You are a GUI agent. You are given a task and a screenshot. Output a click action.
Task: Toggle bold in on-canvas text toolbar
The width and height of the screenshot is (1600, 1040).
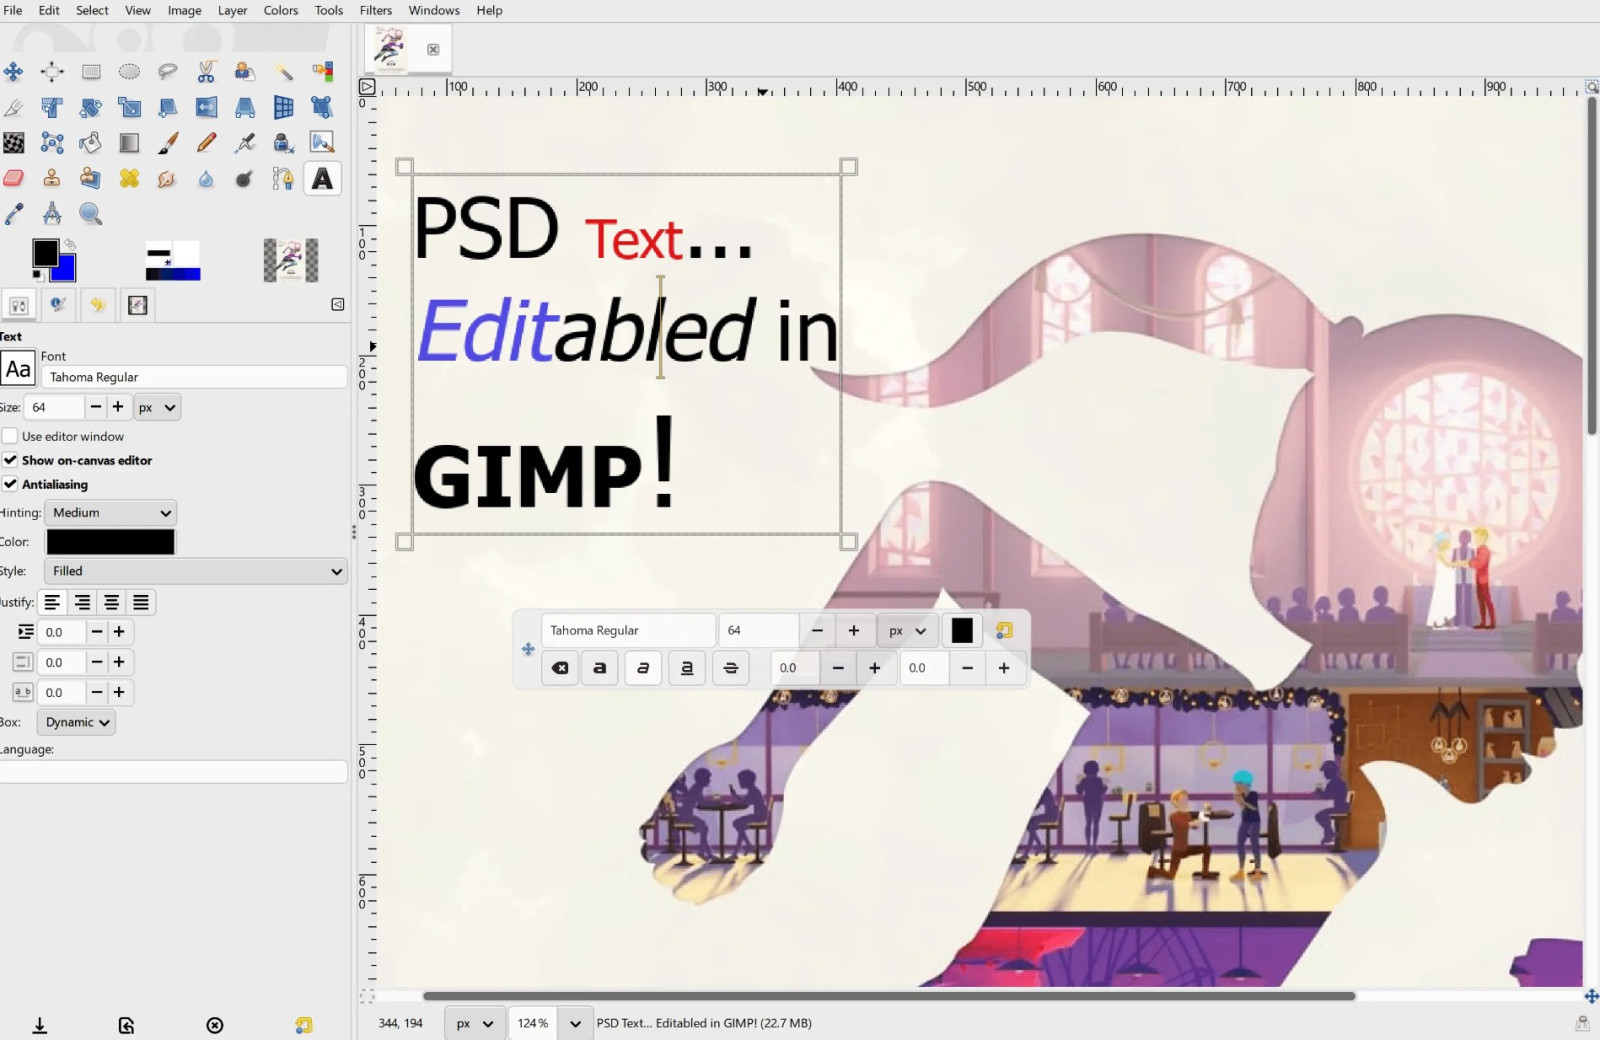coord(600,668)
